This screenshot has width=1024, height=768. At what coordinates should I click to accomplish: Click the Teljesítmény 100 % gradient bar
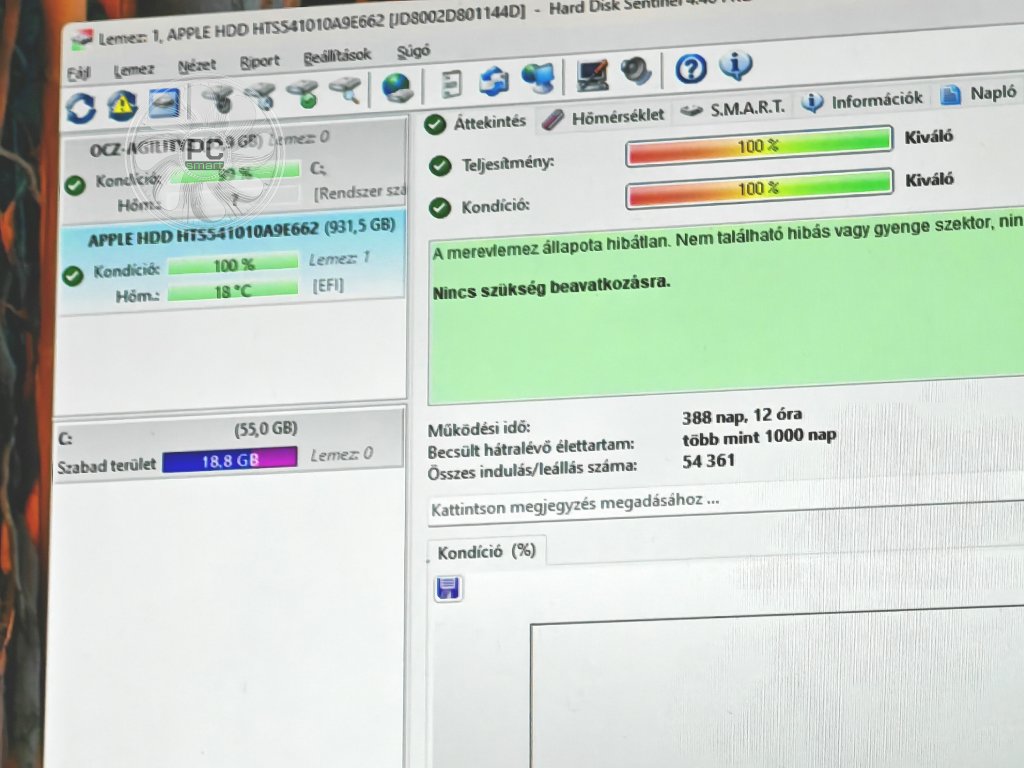point(759,146)
